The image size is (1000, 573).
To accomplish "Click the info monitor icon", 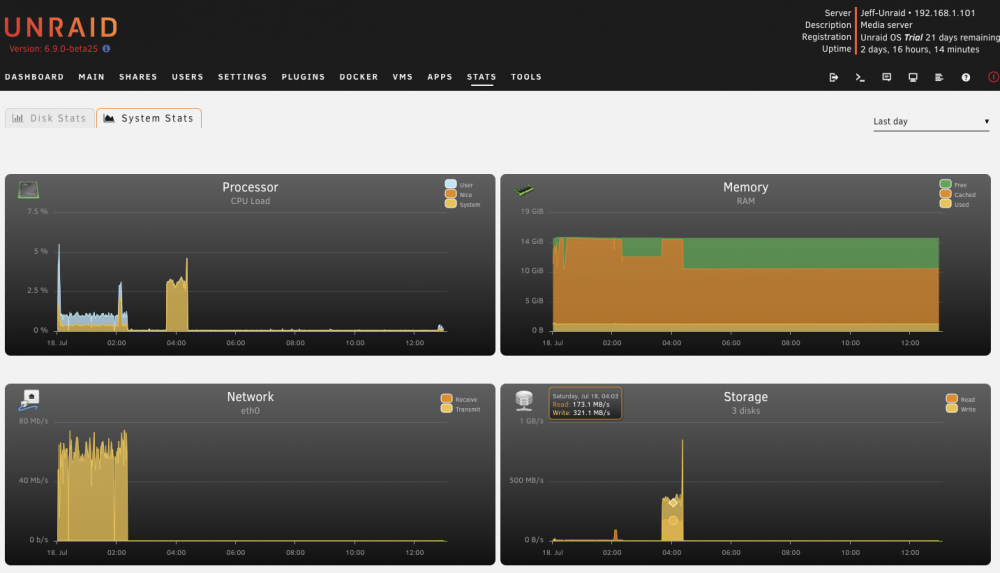I will pyautogui.click(x=913, y=77).
